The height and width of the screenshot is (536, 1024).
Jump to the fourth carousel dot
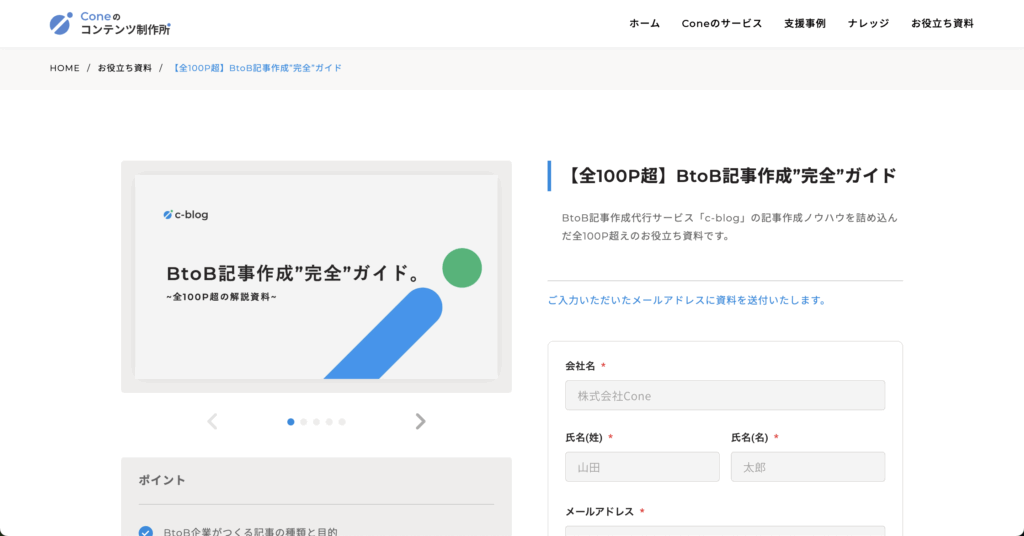(329, 422)
